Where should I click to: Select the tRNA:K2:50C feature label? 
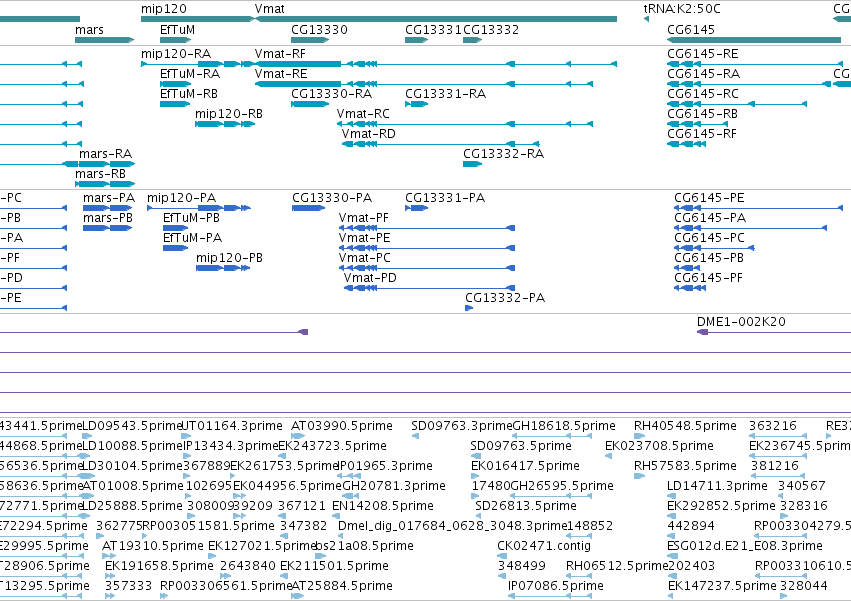tap(682, 9)
